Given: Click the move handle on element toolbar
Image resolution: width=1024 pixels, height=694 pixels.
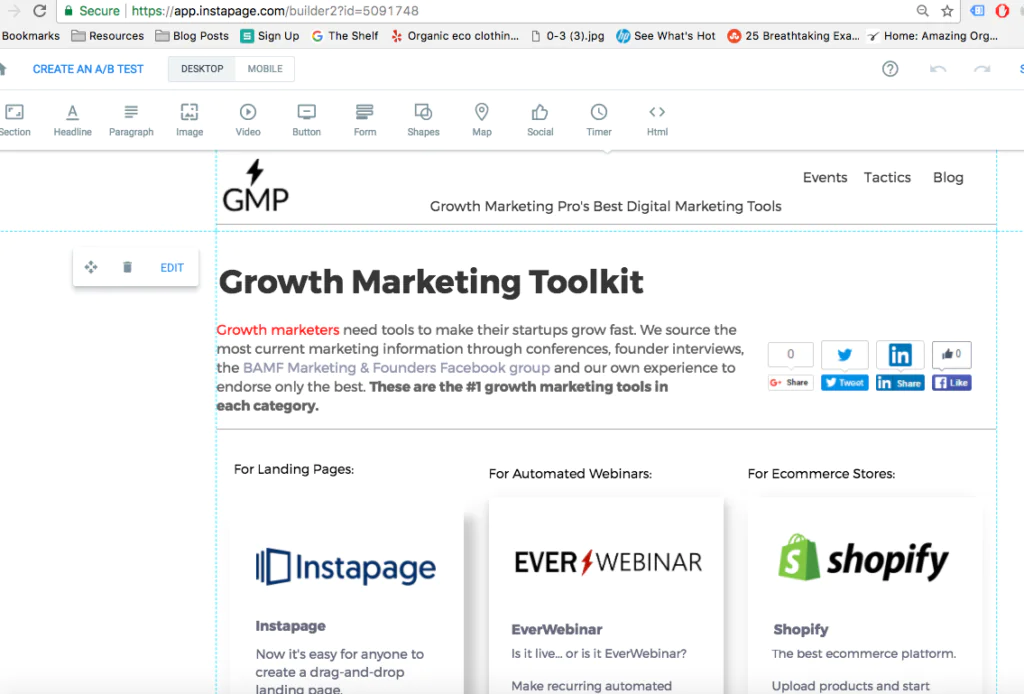Looking at the screenshot, I should pos(91,267).
